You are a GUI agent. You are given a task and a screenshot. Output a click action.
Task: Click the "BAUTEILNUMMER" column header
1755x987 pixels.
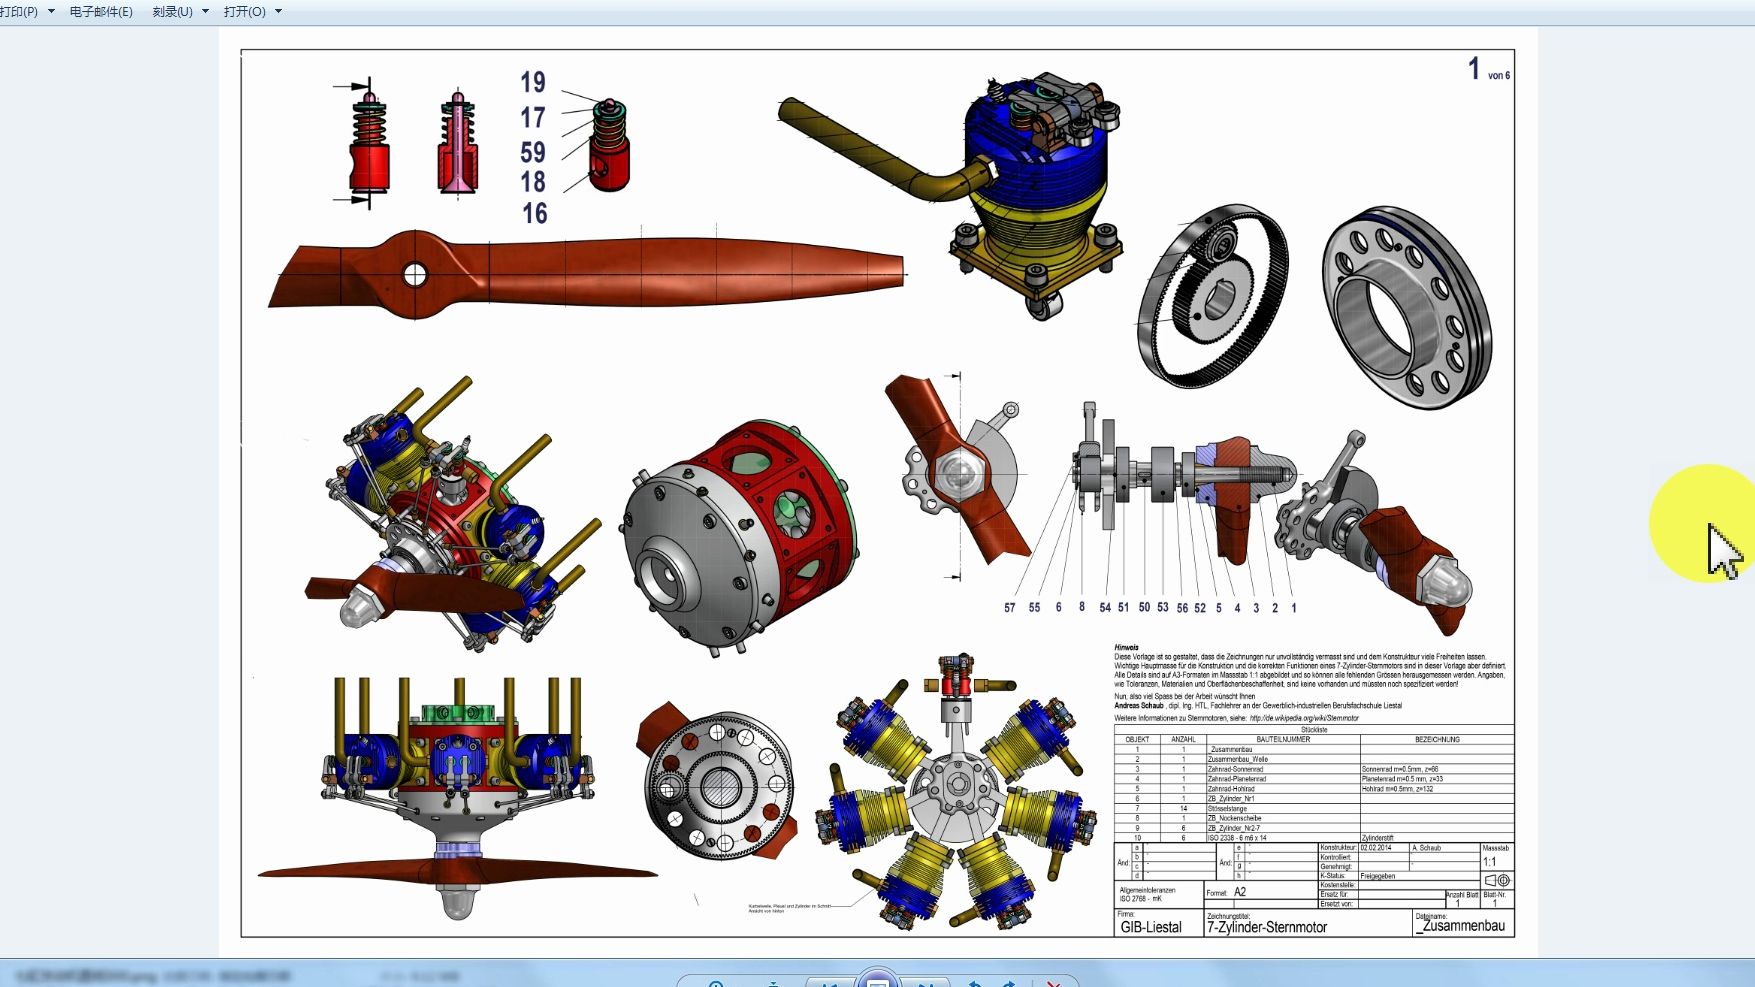[x=1283, y=740]
